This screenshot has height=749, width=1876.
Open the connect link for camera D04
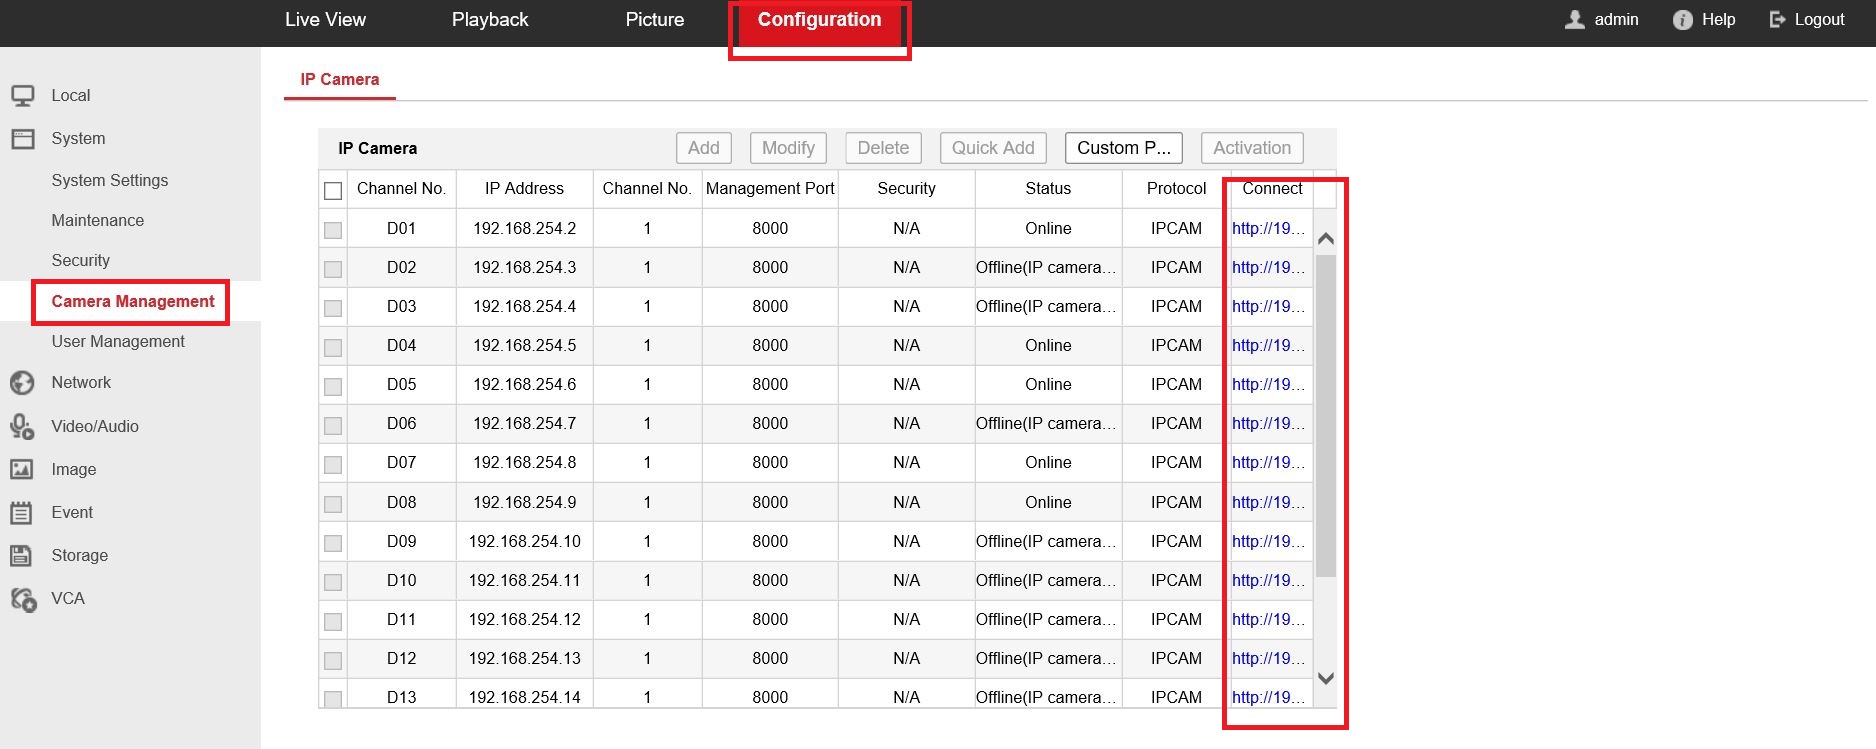[x=1267, y=346]
